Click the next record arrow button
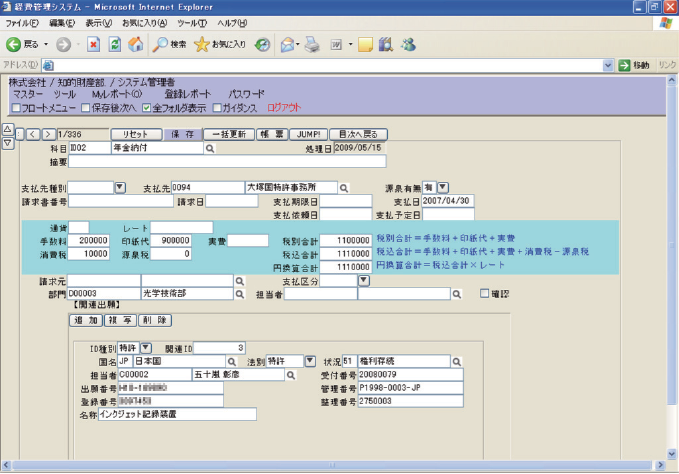The image size is (679, 474). tap(48, 135)
